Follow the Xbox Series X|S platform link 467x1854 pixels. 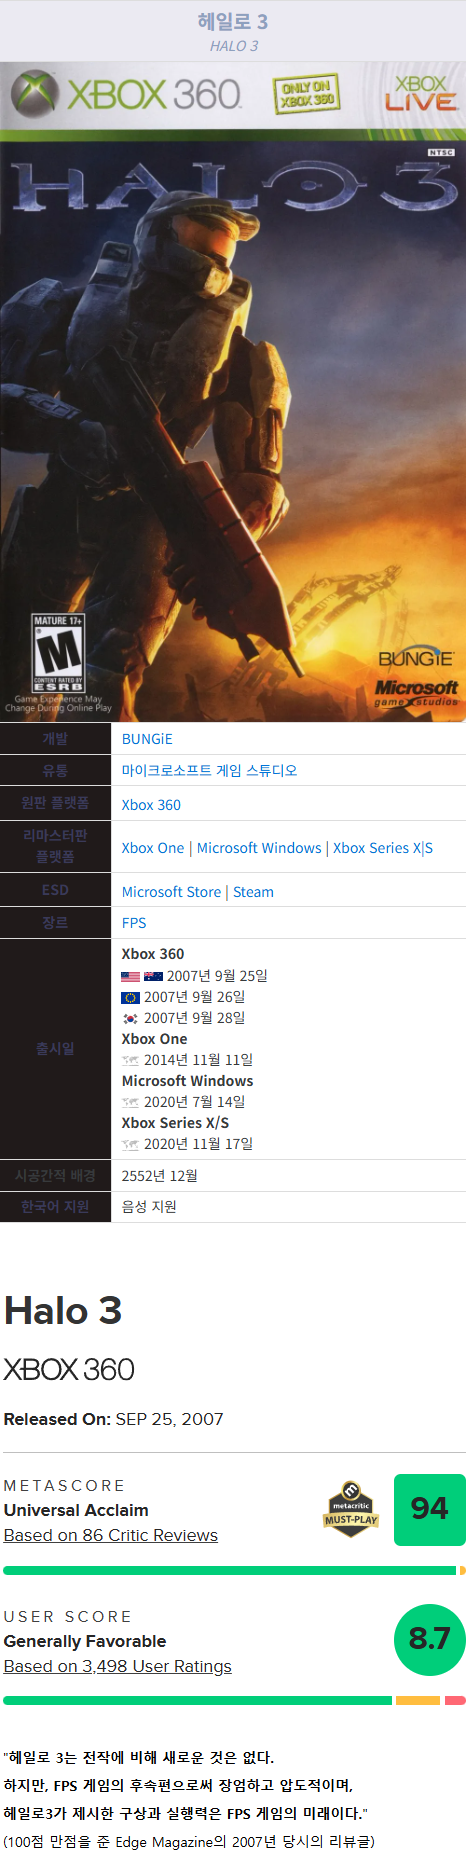coord(383,848)
